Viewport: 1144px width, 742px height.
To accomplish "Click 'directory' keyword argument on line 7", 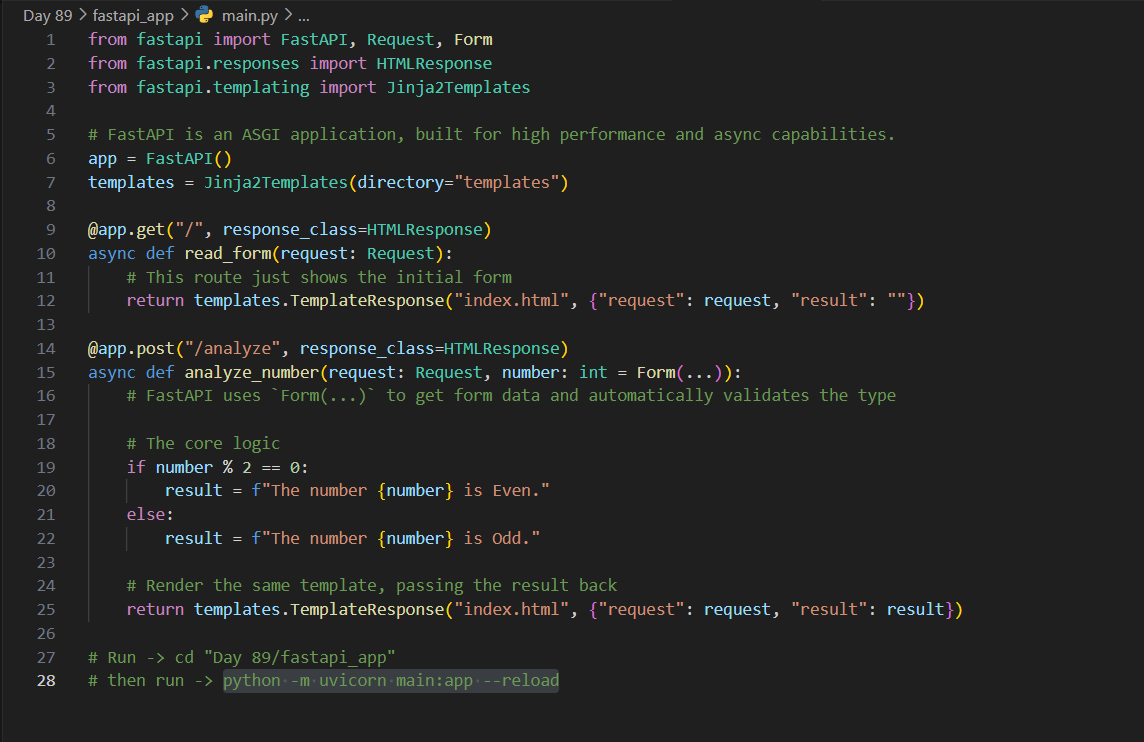I will tap(401, 182).
